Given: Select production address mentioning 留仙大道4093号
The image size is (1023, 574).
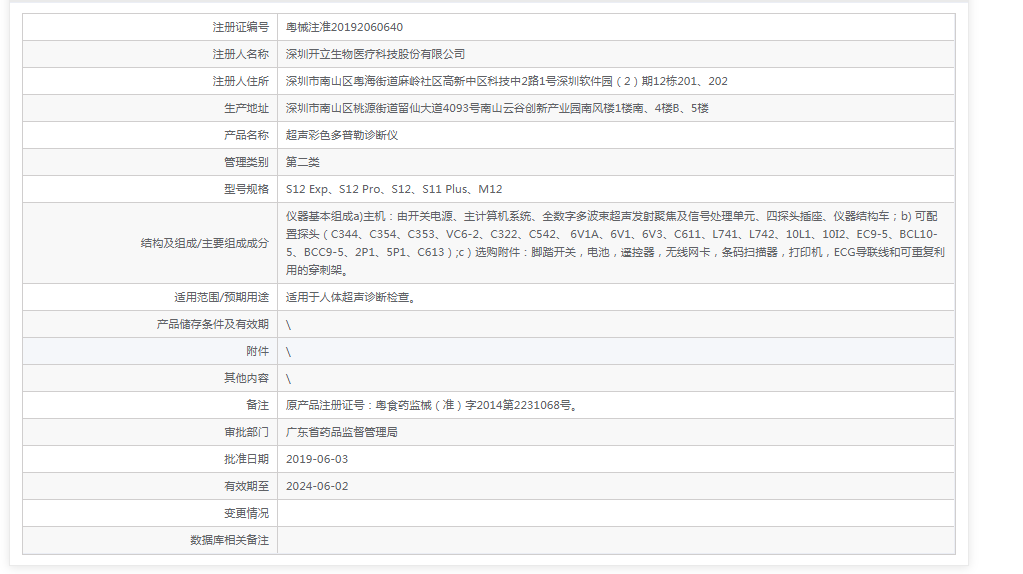Looking at the screenshot, I should coord(497,108).
